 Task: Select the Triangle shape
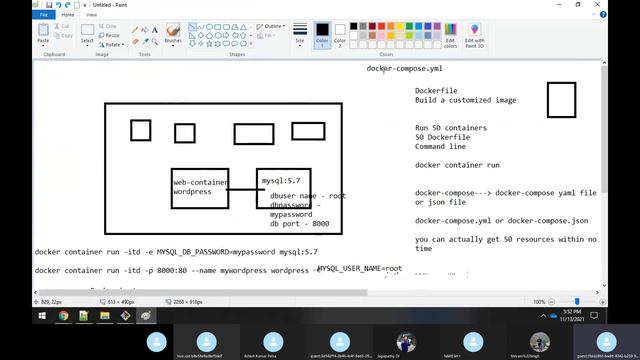click(x=244, y=27)
